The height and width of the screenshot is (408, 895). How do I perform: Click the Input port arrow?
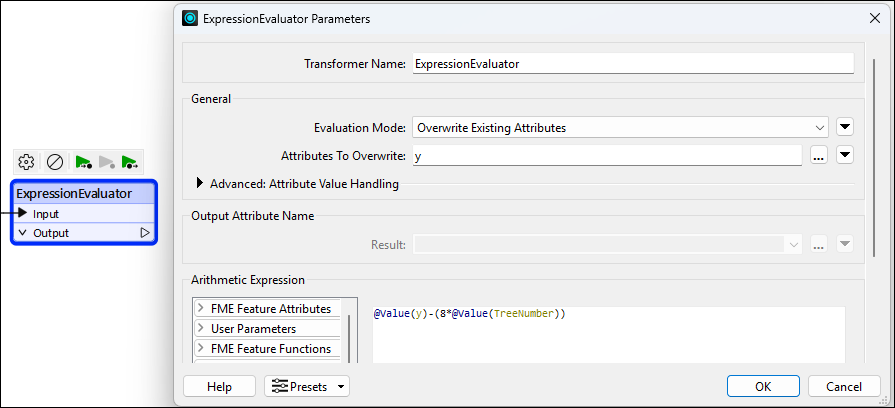22,213
